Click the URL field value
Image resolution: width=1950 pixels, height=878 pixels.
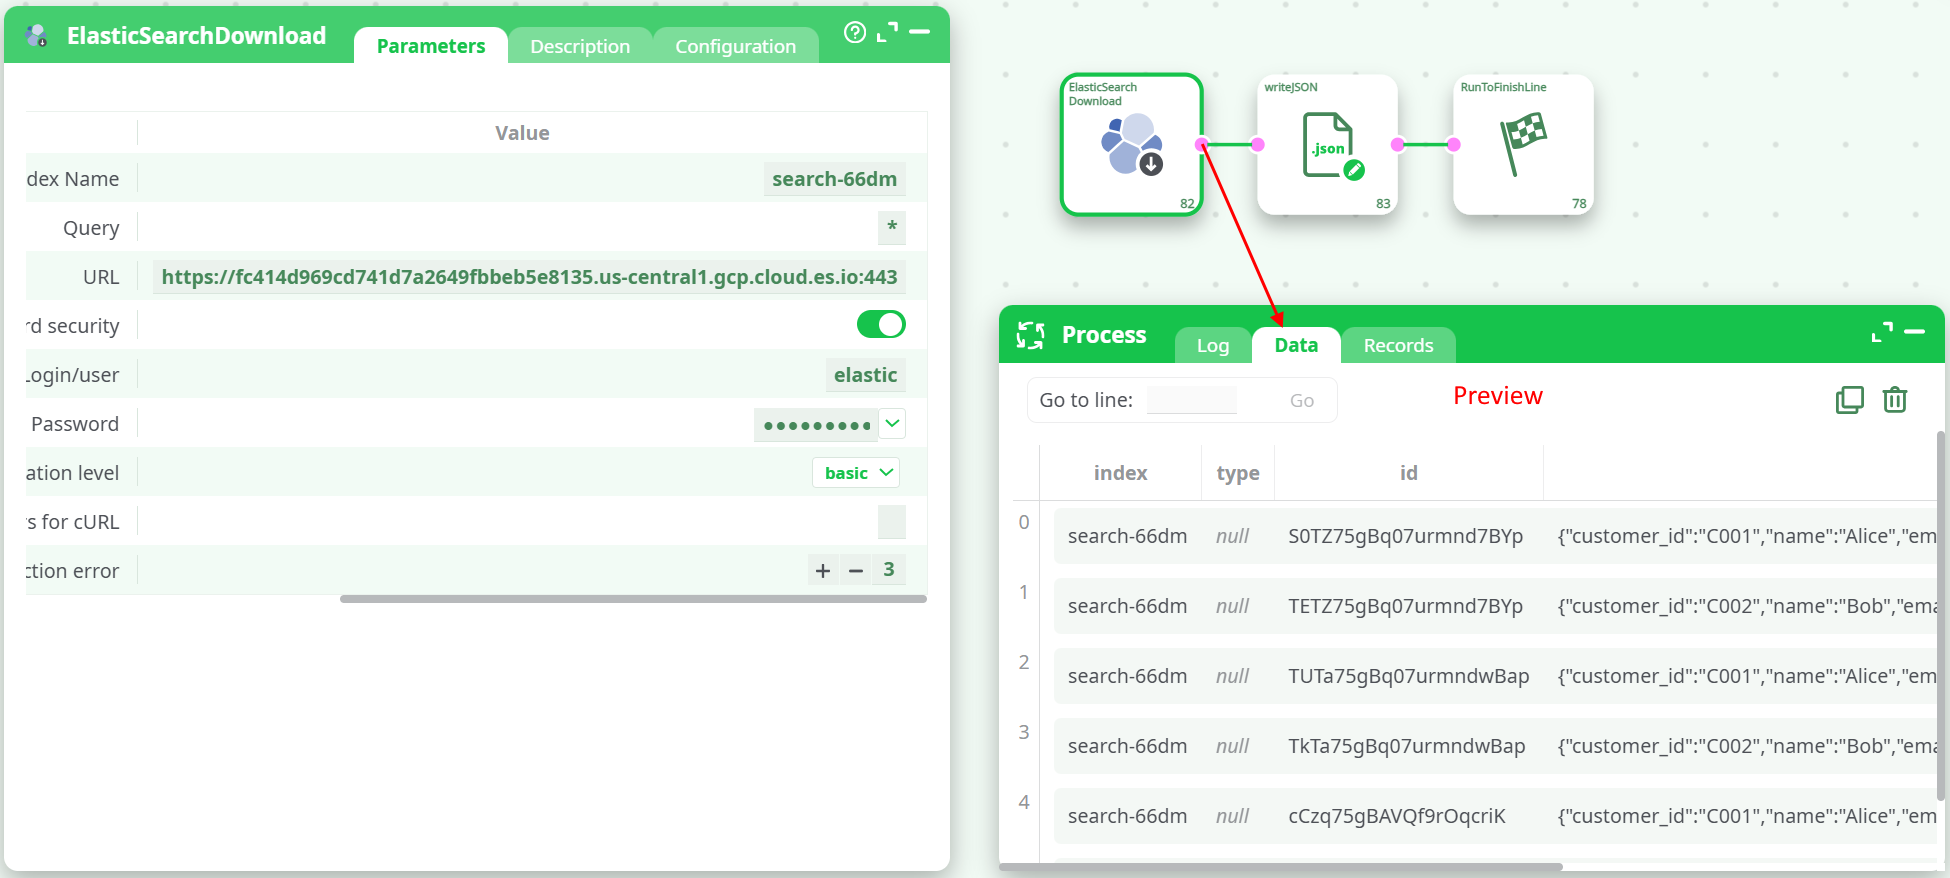pyautogui.click(x=529, y=277)
